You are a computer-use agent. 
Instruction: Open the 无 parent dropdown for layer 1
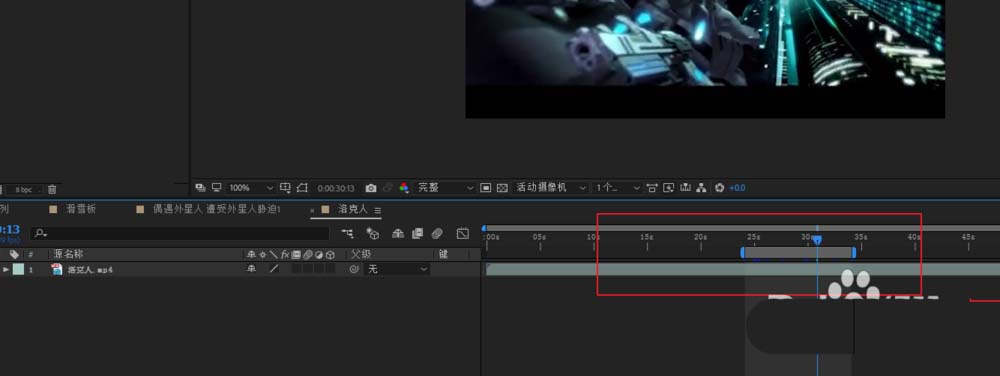point(397,270)
